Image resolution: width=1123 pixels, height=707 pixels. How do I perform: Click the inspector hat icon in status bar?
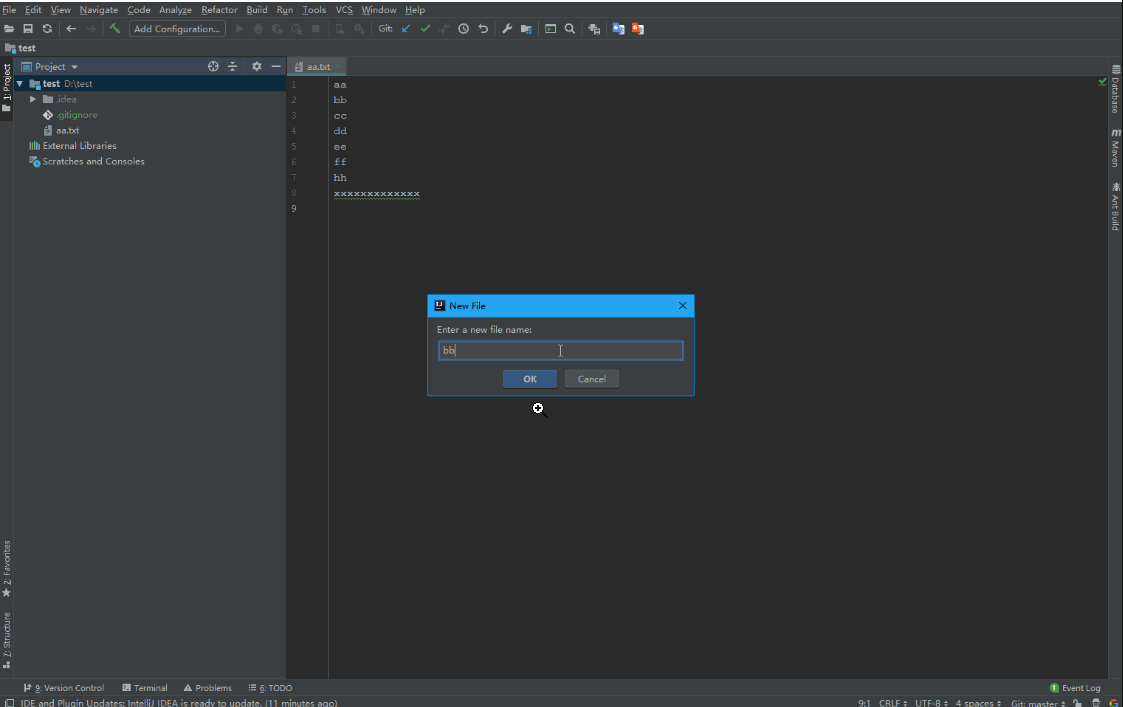click(x=1096, y=703)
